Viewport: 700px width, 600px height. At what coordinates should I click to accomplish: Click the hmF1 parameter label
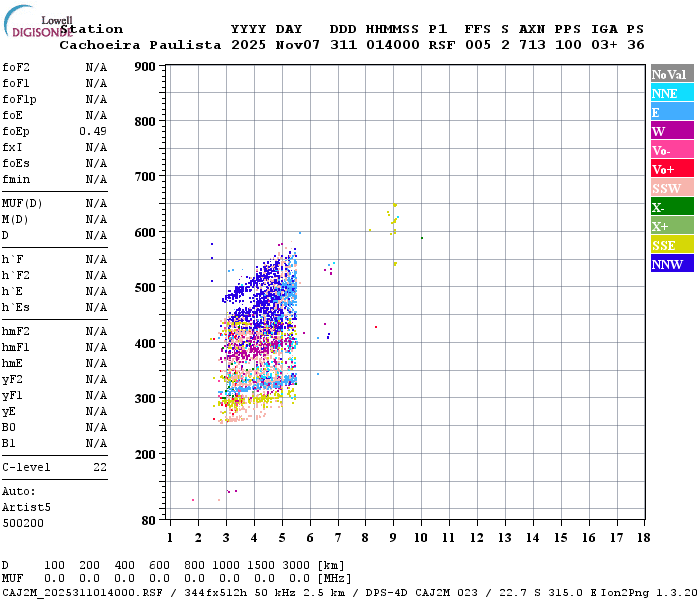click(16, 348)
